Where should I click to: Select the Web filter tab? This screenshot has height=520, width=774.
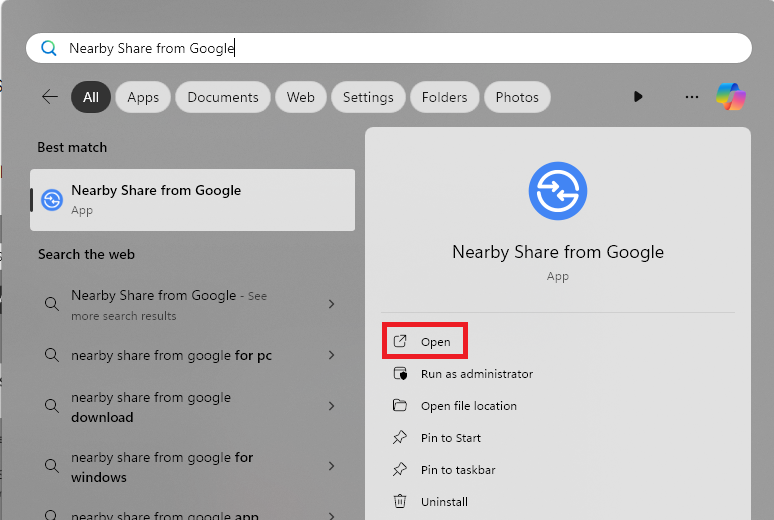coord(301,97)
